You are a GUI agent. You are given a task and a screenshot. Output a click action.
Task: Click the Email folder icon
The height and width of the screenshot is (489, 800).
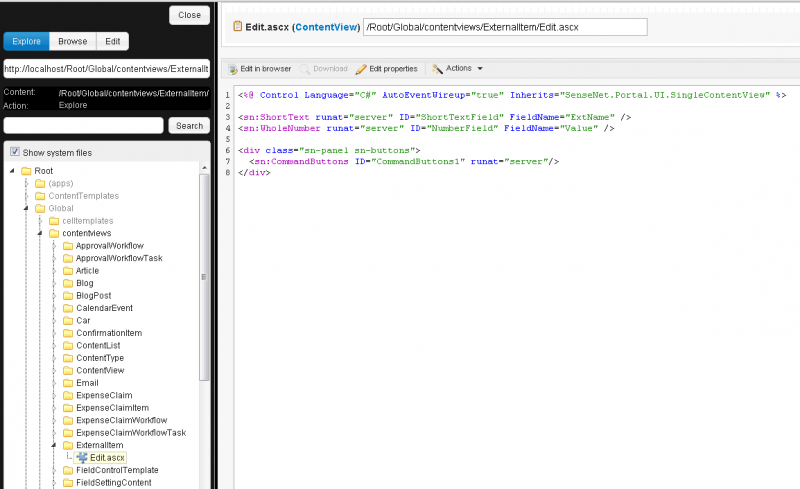click(x=68, y=383)
